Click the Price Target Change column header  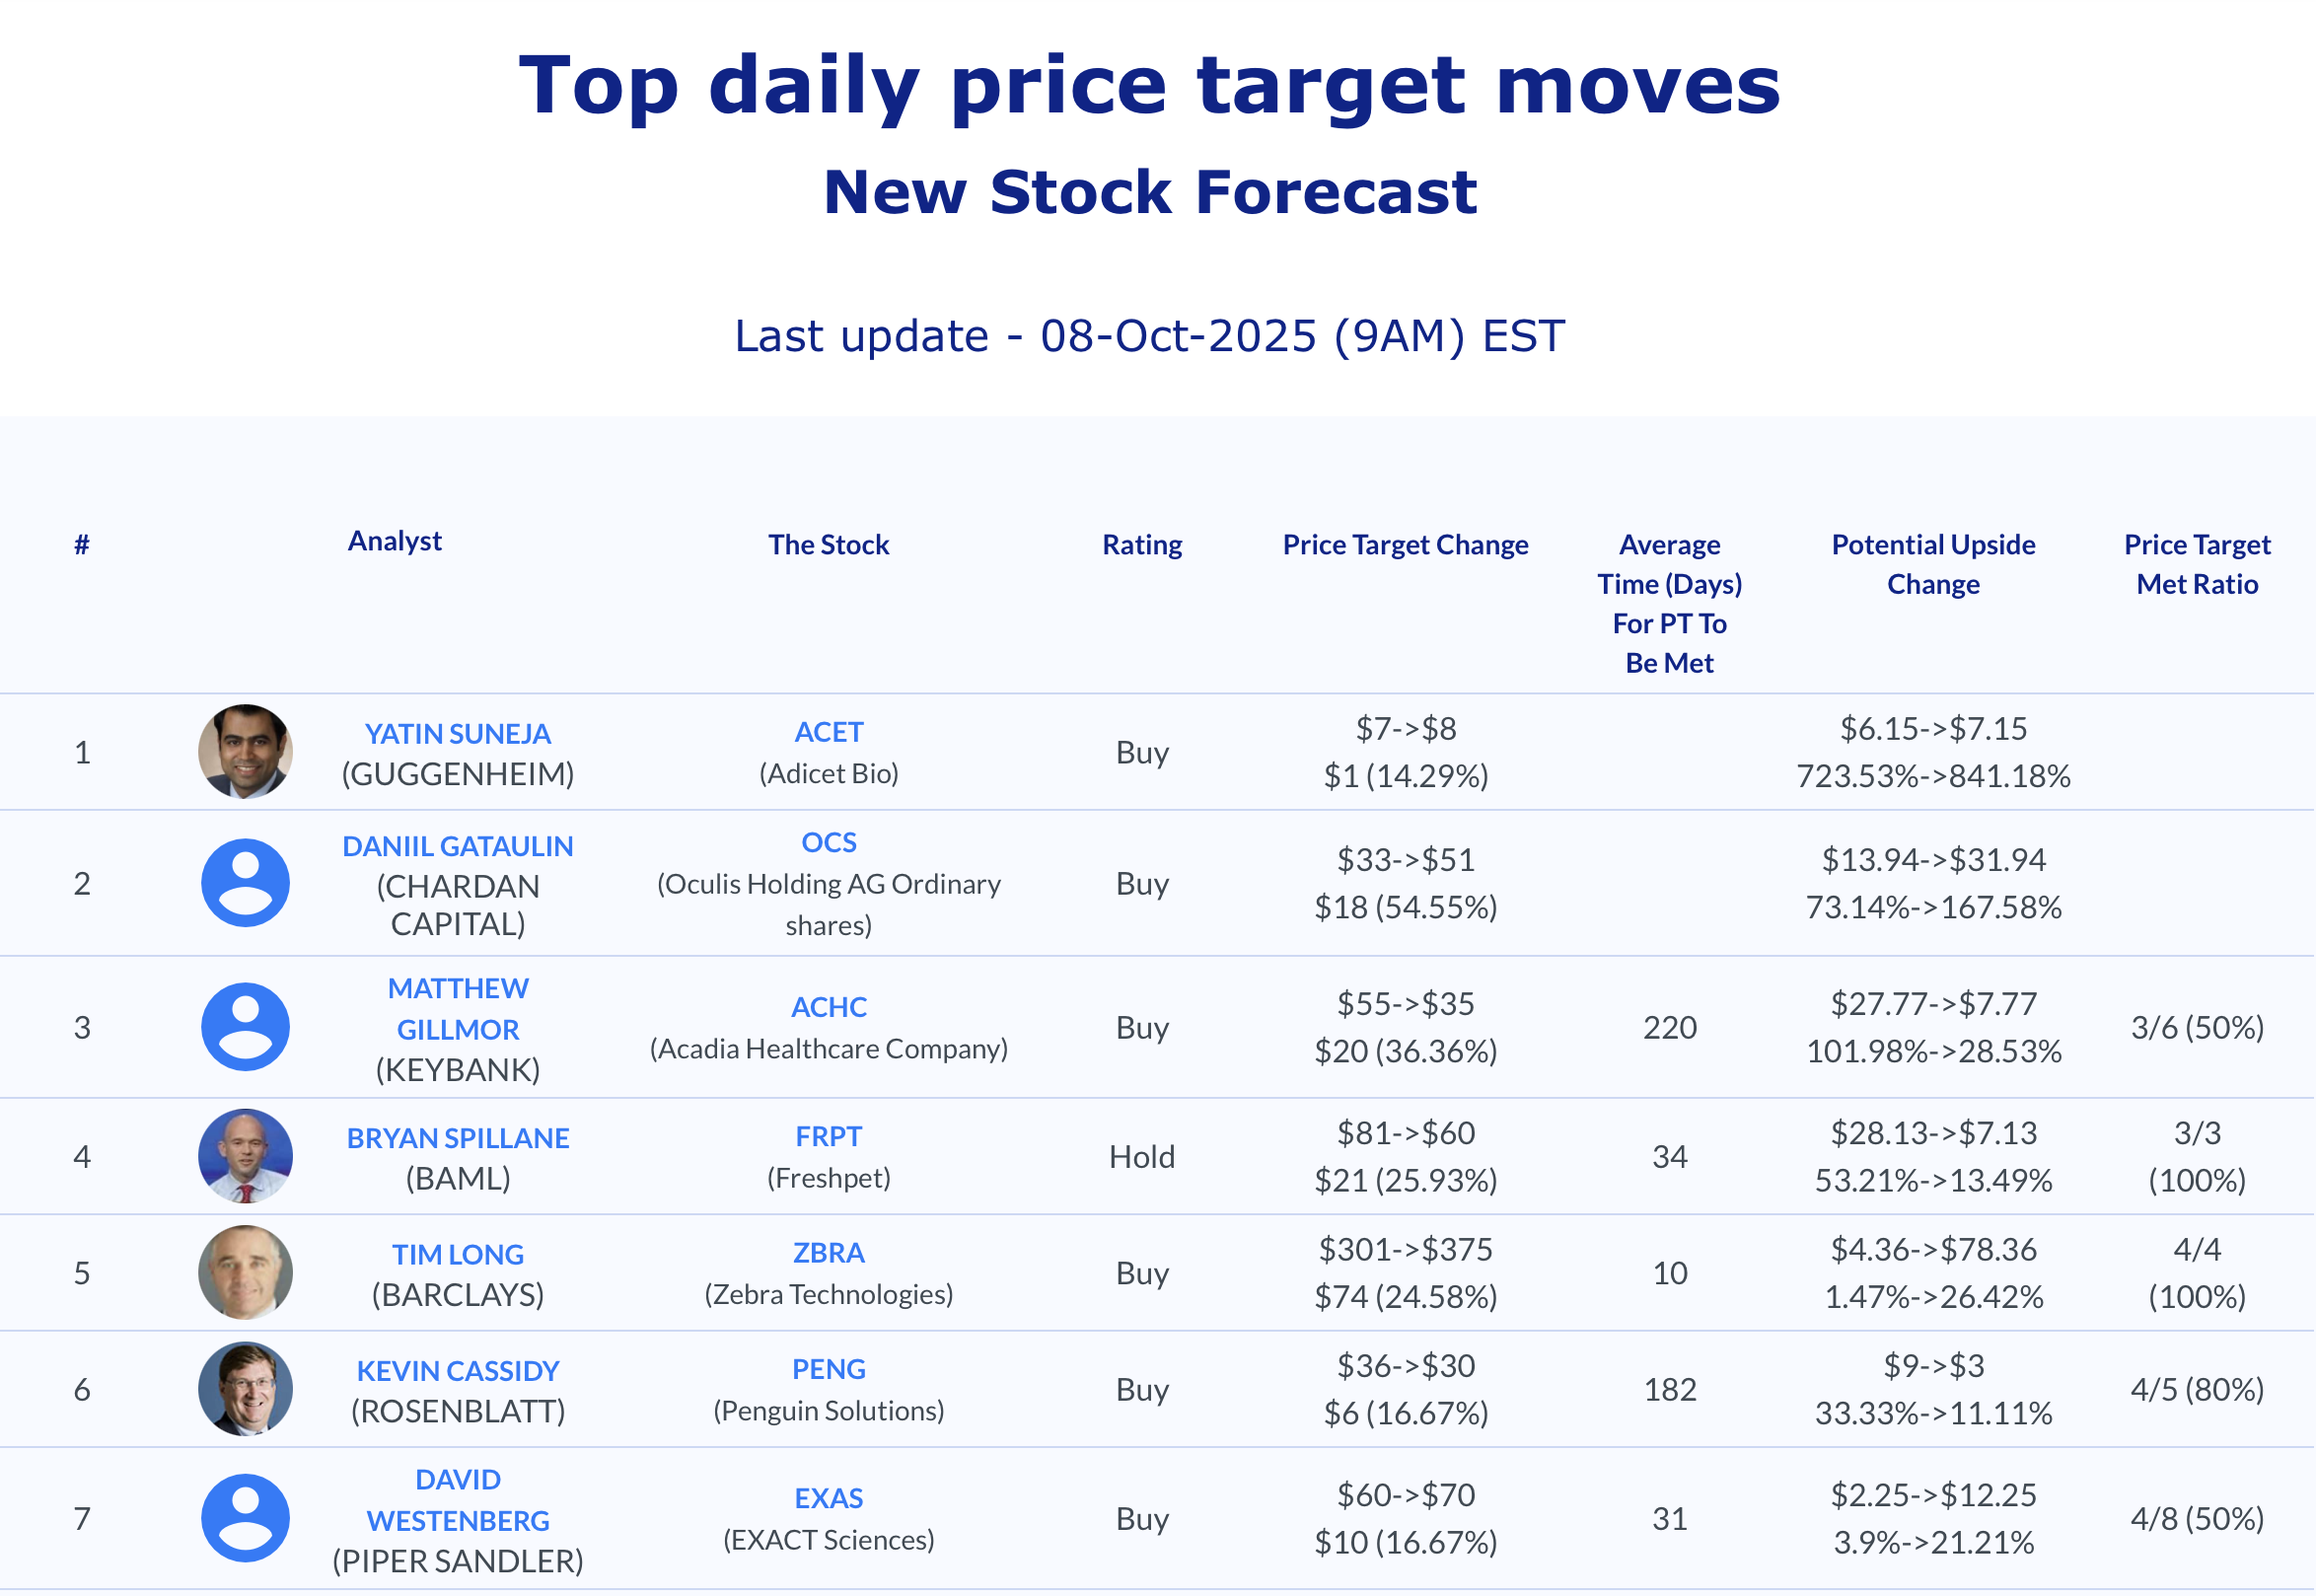tap(1405, 544)
